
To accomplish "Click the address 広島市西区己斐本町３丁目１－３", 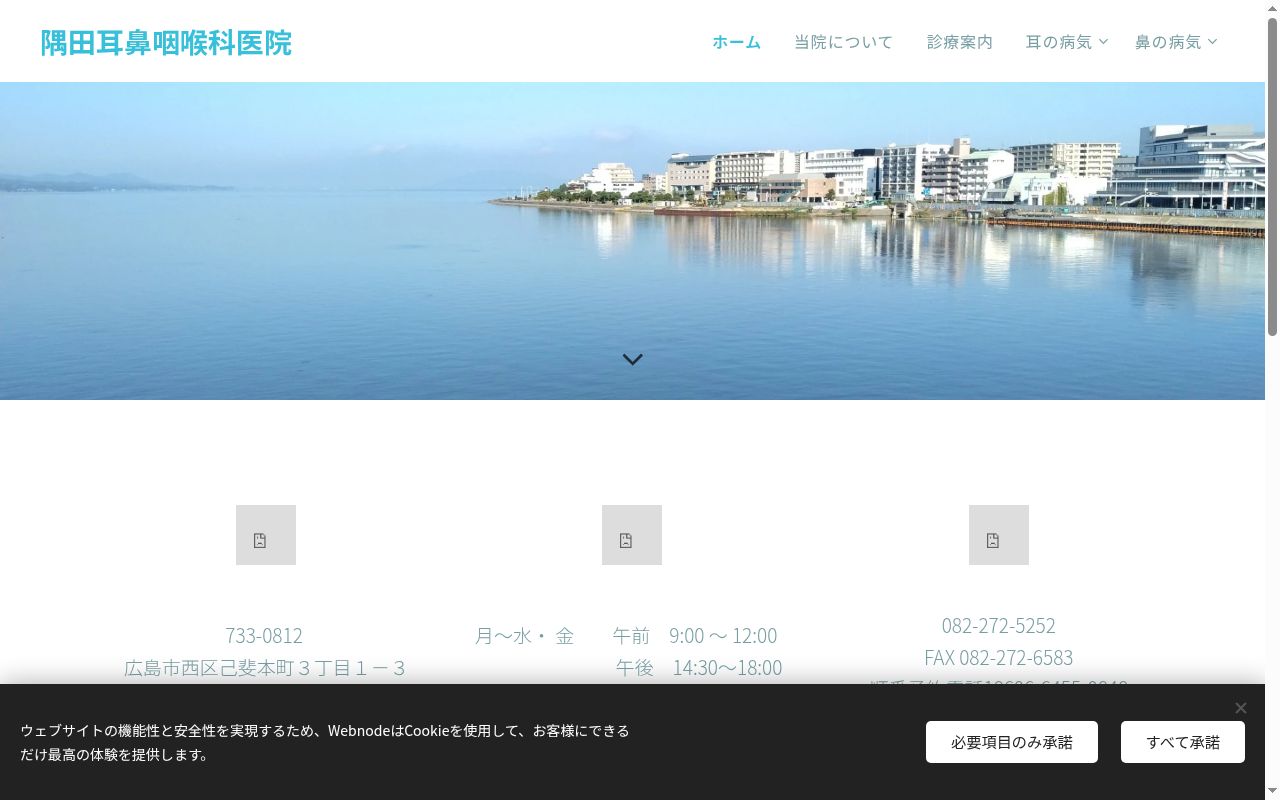I will click(264, 668).
